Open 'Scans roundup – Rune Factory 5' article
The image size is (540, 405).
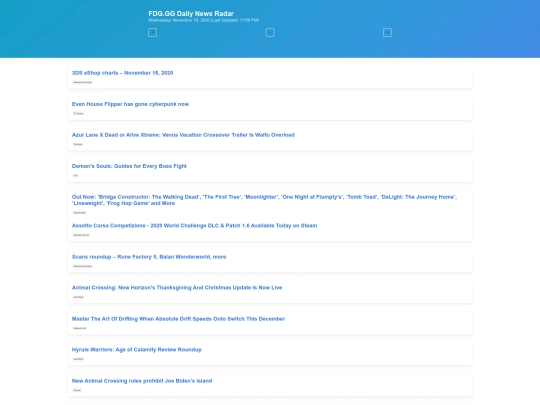149,257
